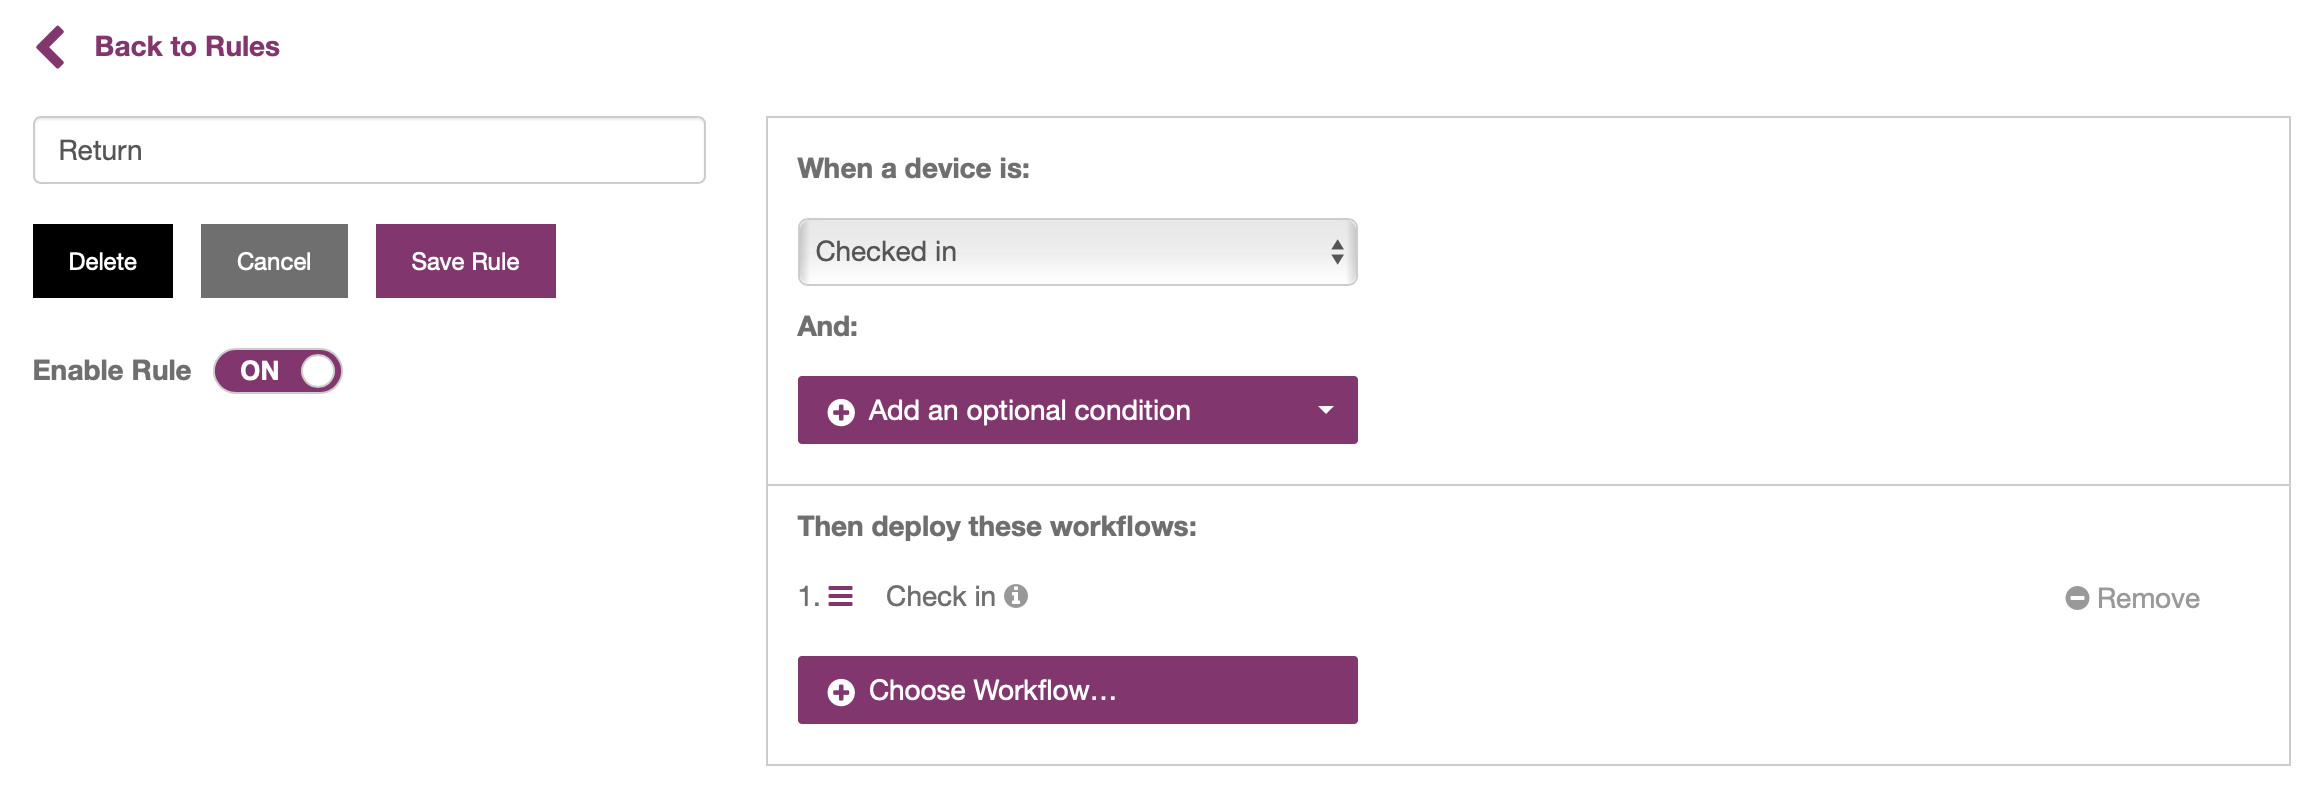This screenshot has height=800, width=2318.
Task: Click the plus icon on Choose Workflow
Action: point(841,692)
